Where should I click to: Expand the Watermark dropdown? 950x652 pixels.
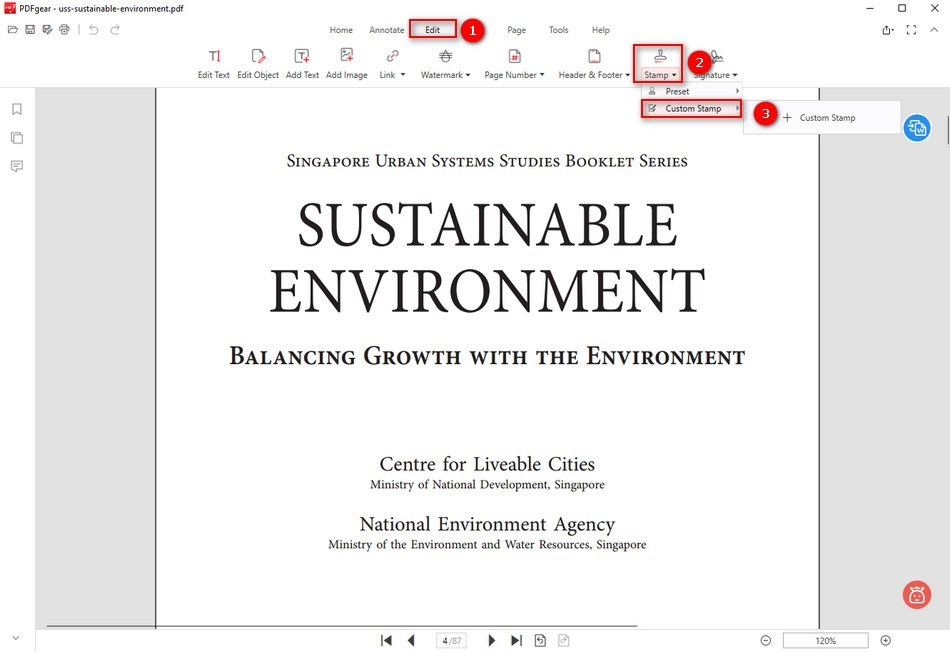pyautogui.click(x=445, y=62)
